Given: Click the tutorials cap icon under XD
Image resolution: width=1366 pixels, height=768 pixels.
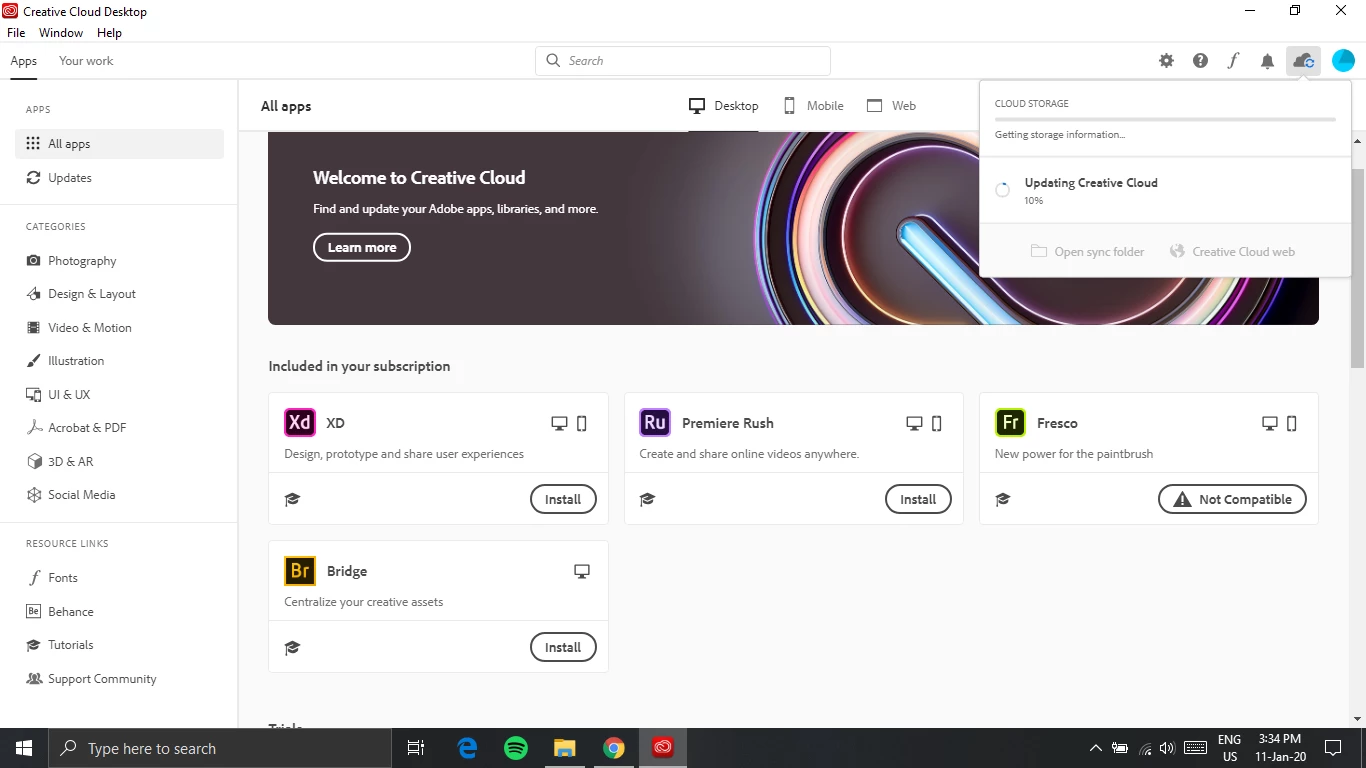Looking at the screenshot, I should click(292, 499).
